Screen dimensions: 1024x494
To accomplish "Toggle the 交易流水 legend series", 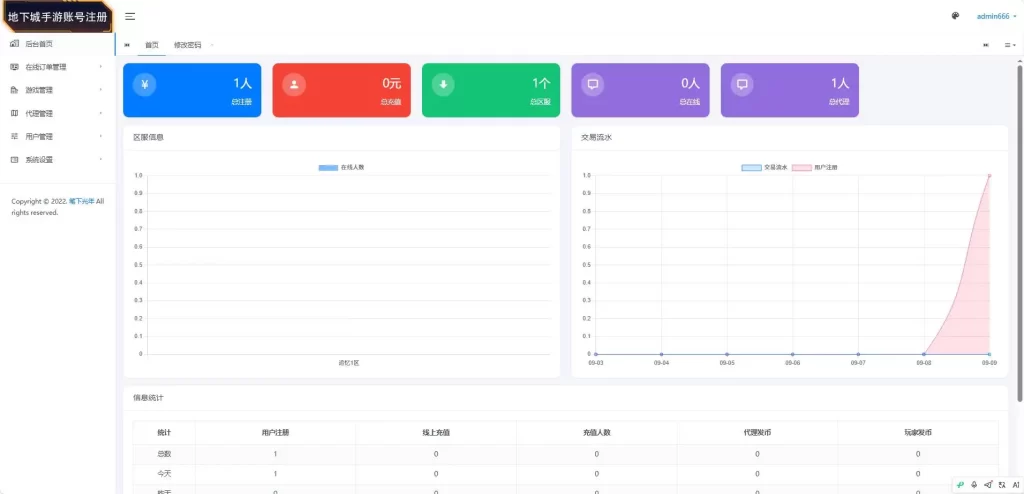I will (x=765, y=167).
